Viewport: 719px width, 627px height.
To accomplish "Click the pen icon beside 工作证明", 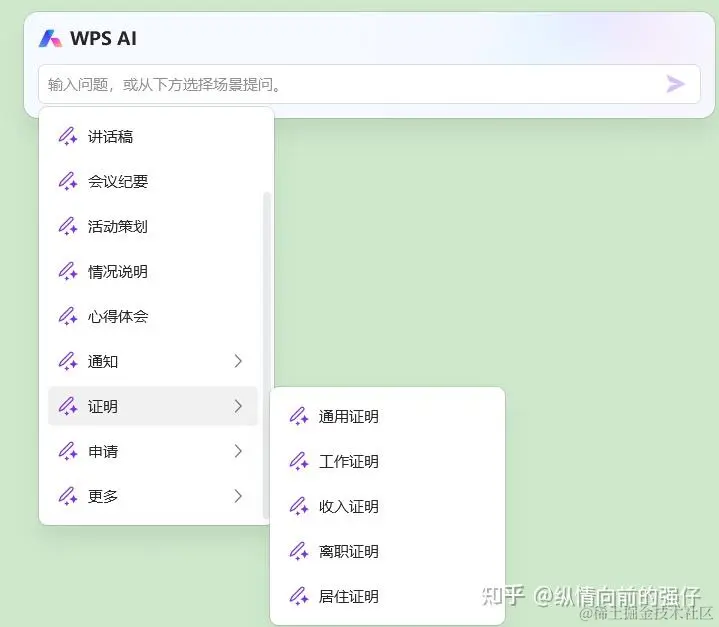I will (x=299, y=461).
